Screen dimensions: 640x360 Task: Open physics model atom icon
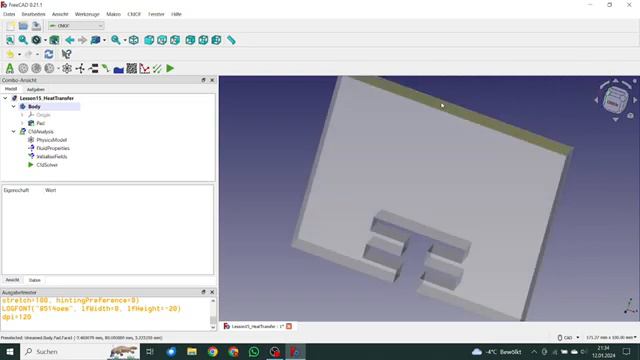67,69
